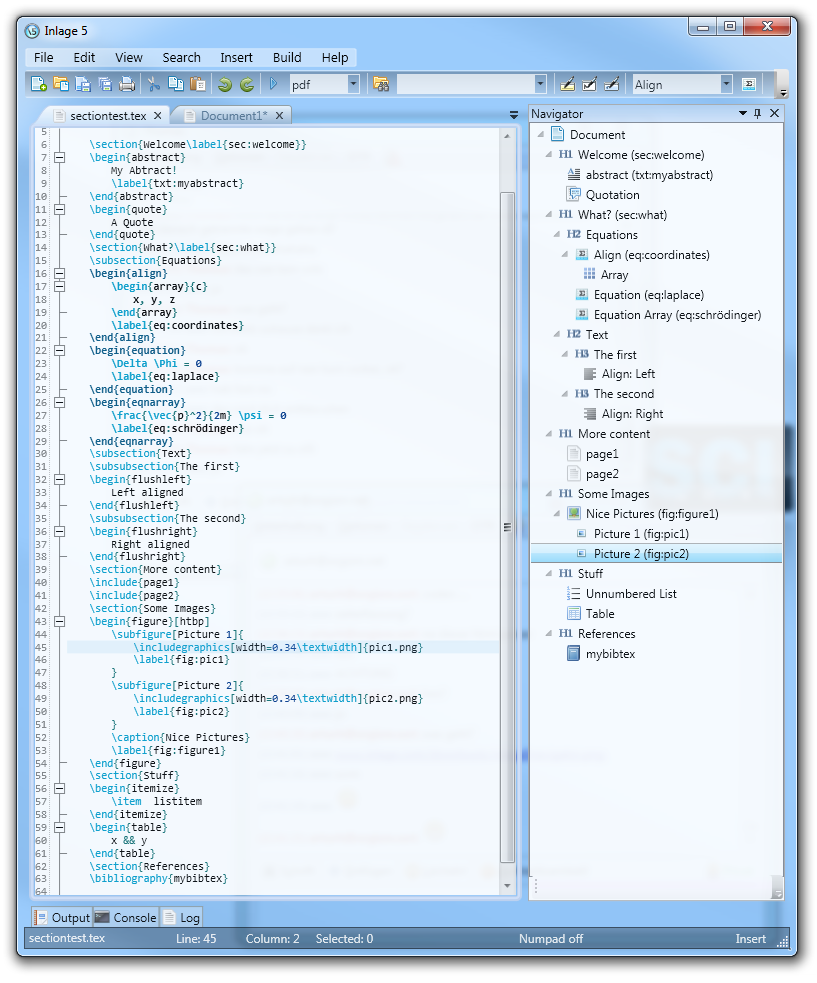Open the document tab list dropdown
Viewport: 817px width, 983px height.
[x=514, y=115]
